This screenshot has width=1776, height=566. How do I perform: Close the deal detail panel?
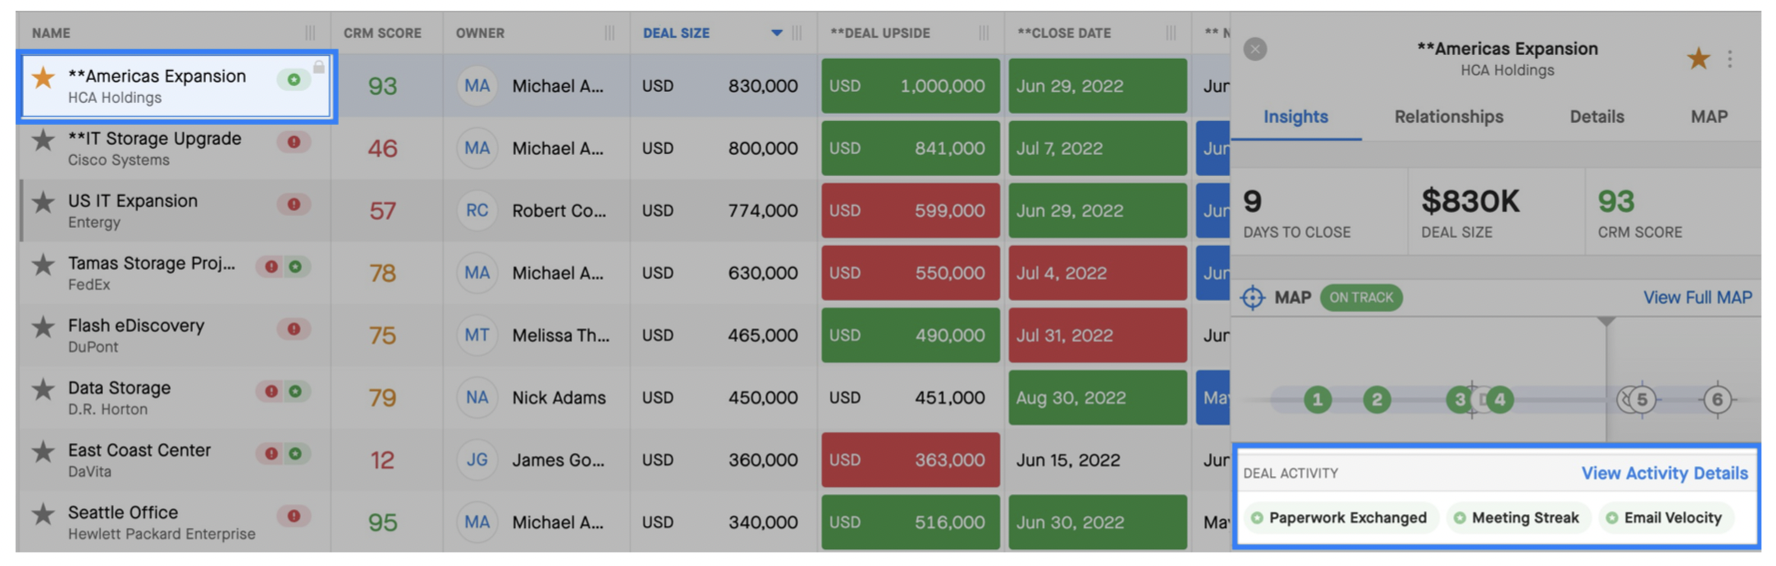click(x=1255, y=49)
